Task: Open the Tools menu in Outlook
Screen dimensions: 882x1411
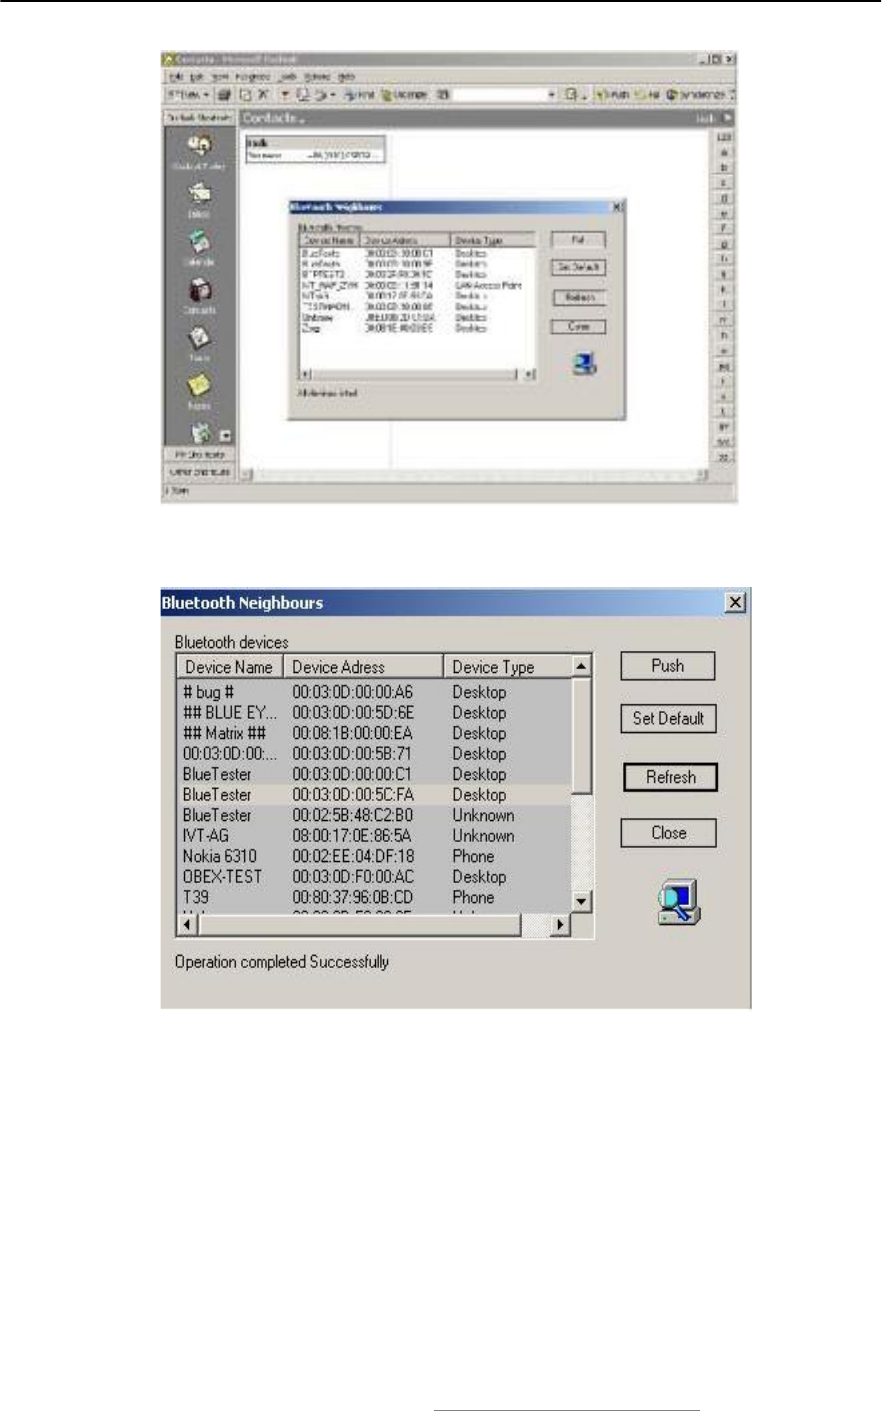Action: tap(288, 76)
